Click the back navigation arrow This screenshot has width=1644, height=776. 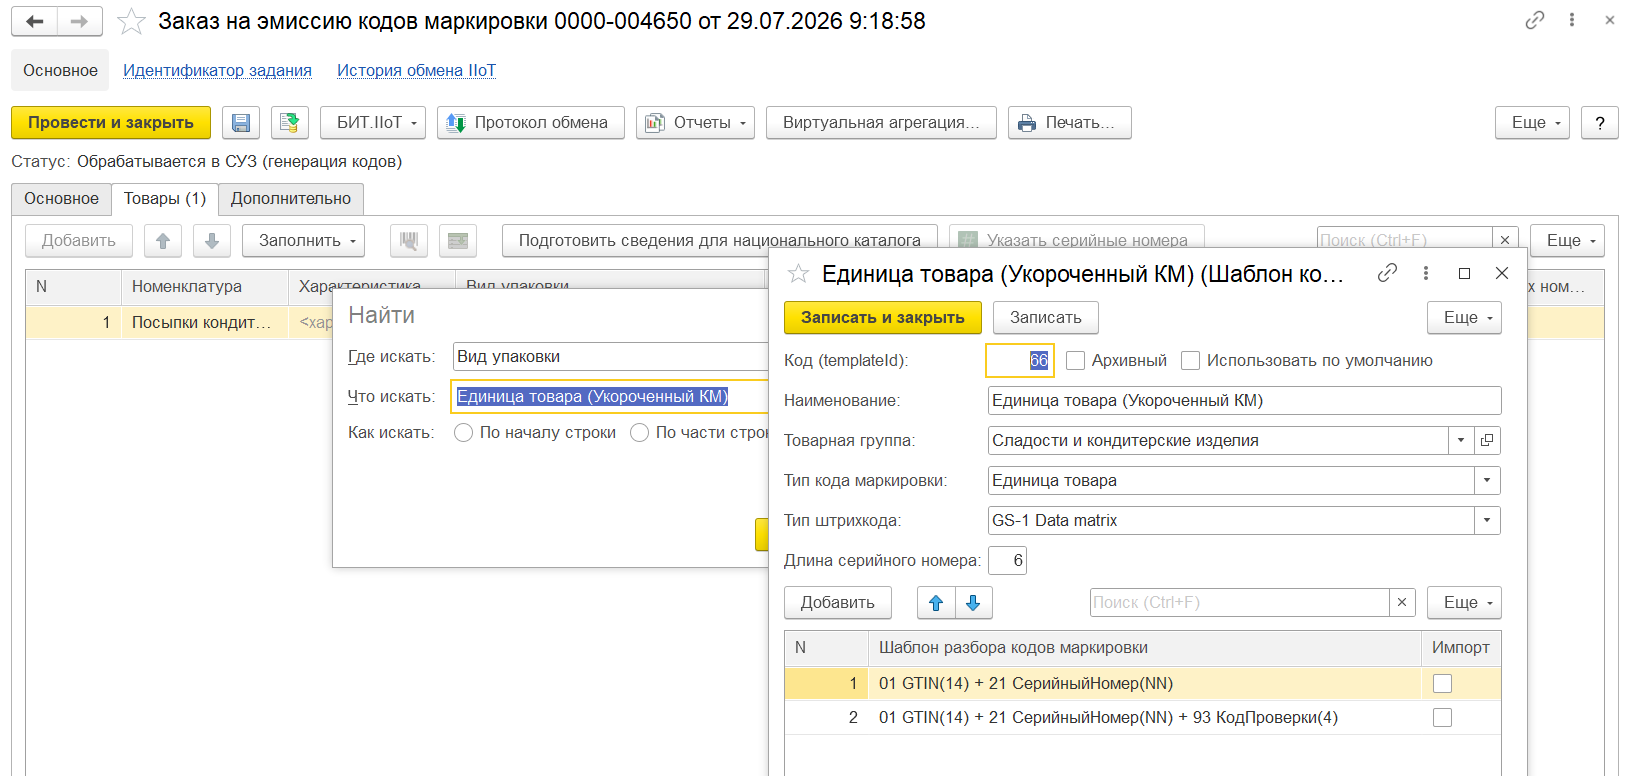[x=35, y=21]
